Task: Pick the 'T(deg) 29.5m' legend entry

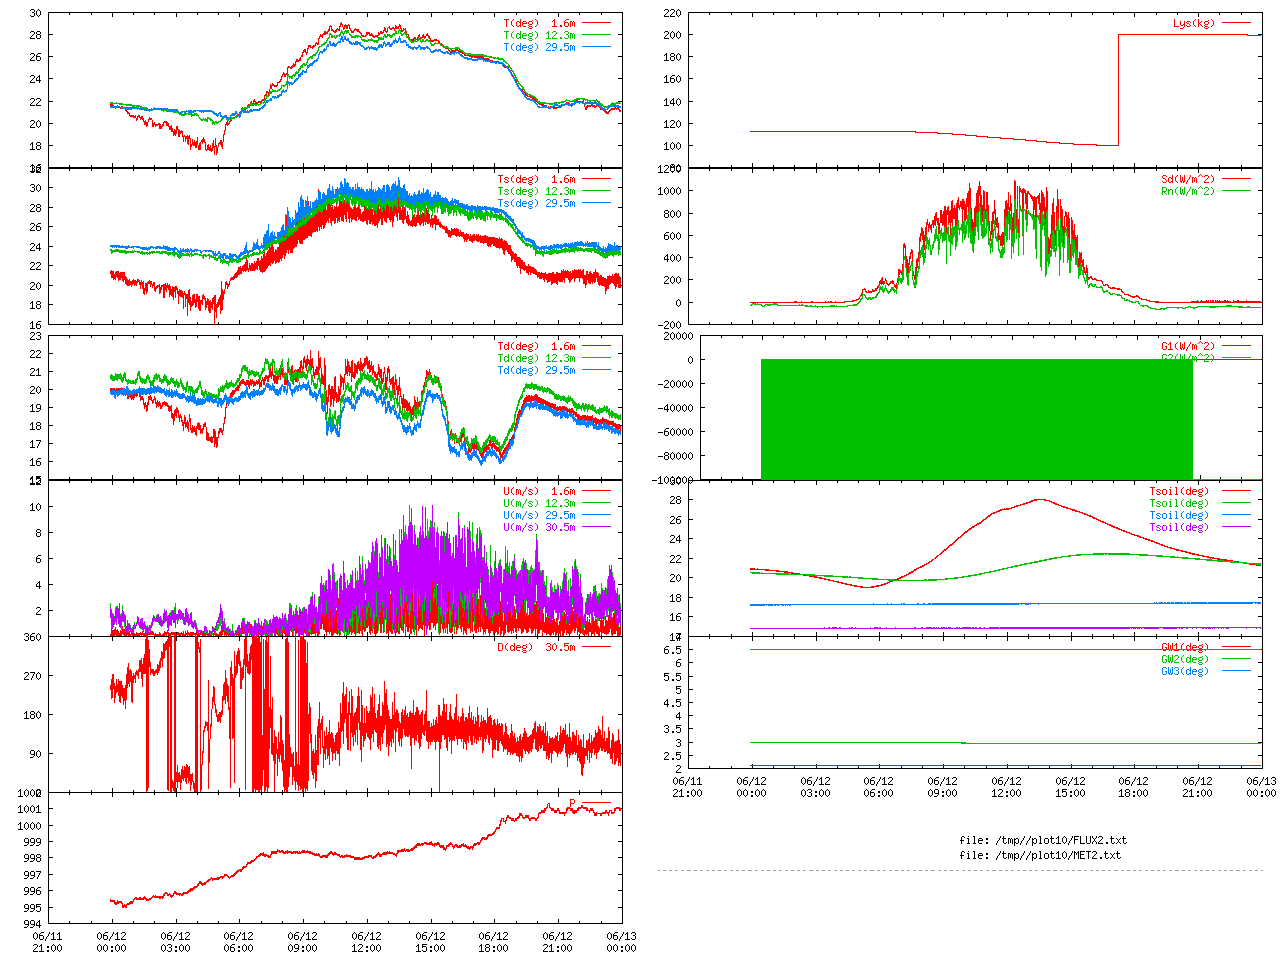Action: point(539,47)
